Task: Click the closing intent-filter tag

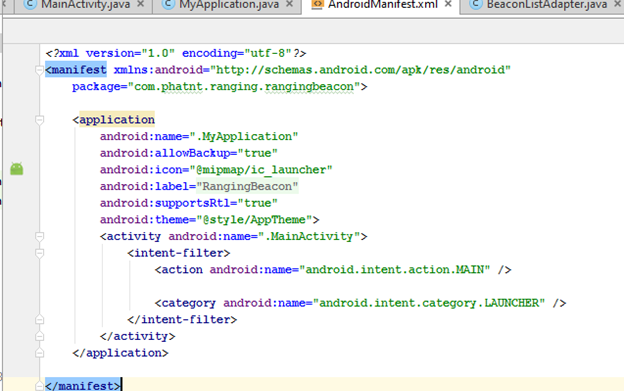Action: (x=182, y=320)
